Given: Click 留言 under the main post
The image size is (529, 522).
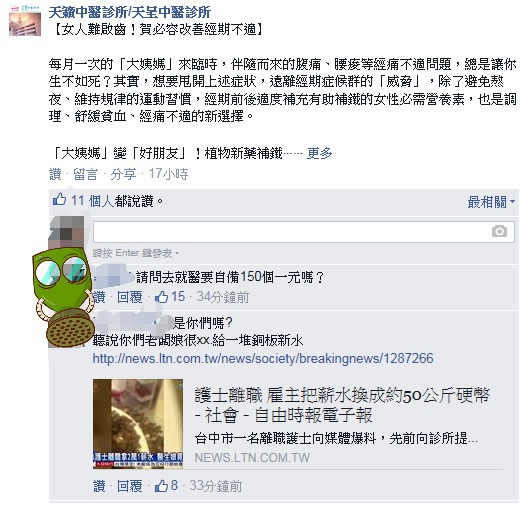Looking at the screenshot, I should click(x=85, y=174).
